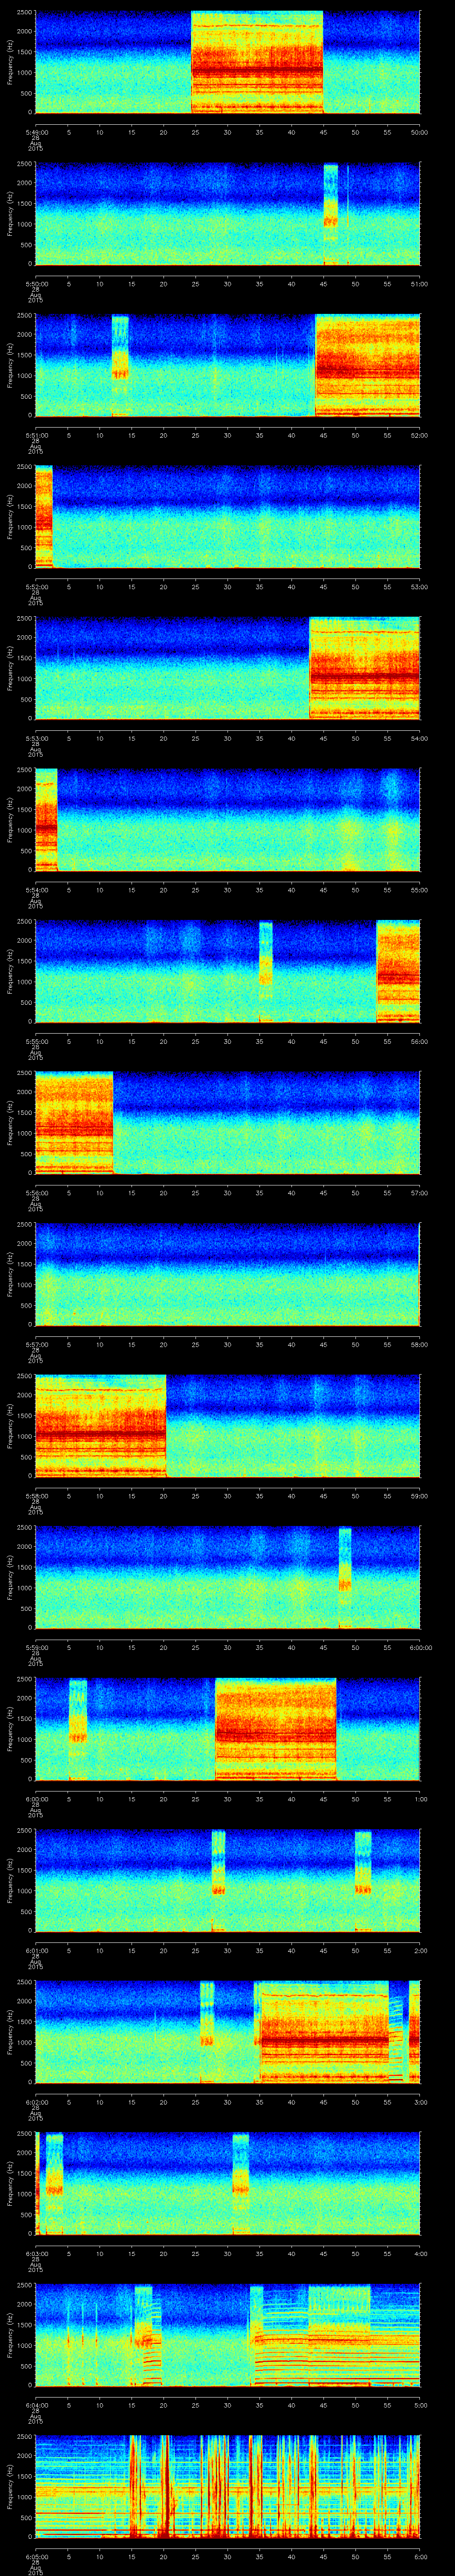
Task: Click the red burst starting the 5:58 spectrogram
Action: (x=100, y=1425)
